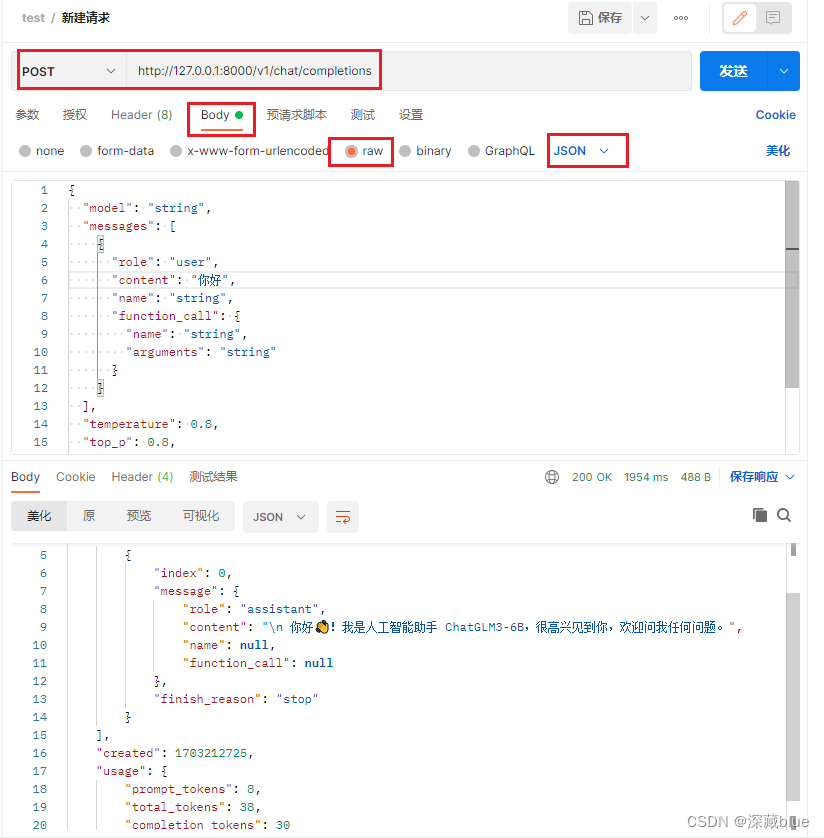Screen dimensions: 824x838
Task: Click the copy response icon
Action: click(759, 515)
